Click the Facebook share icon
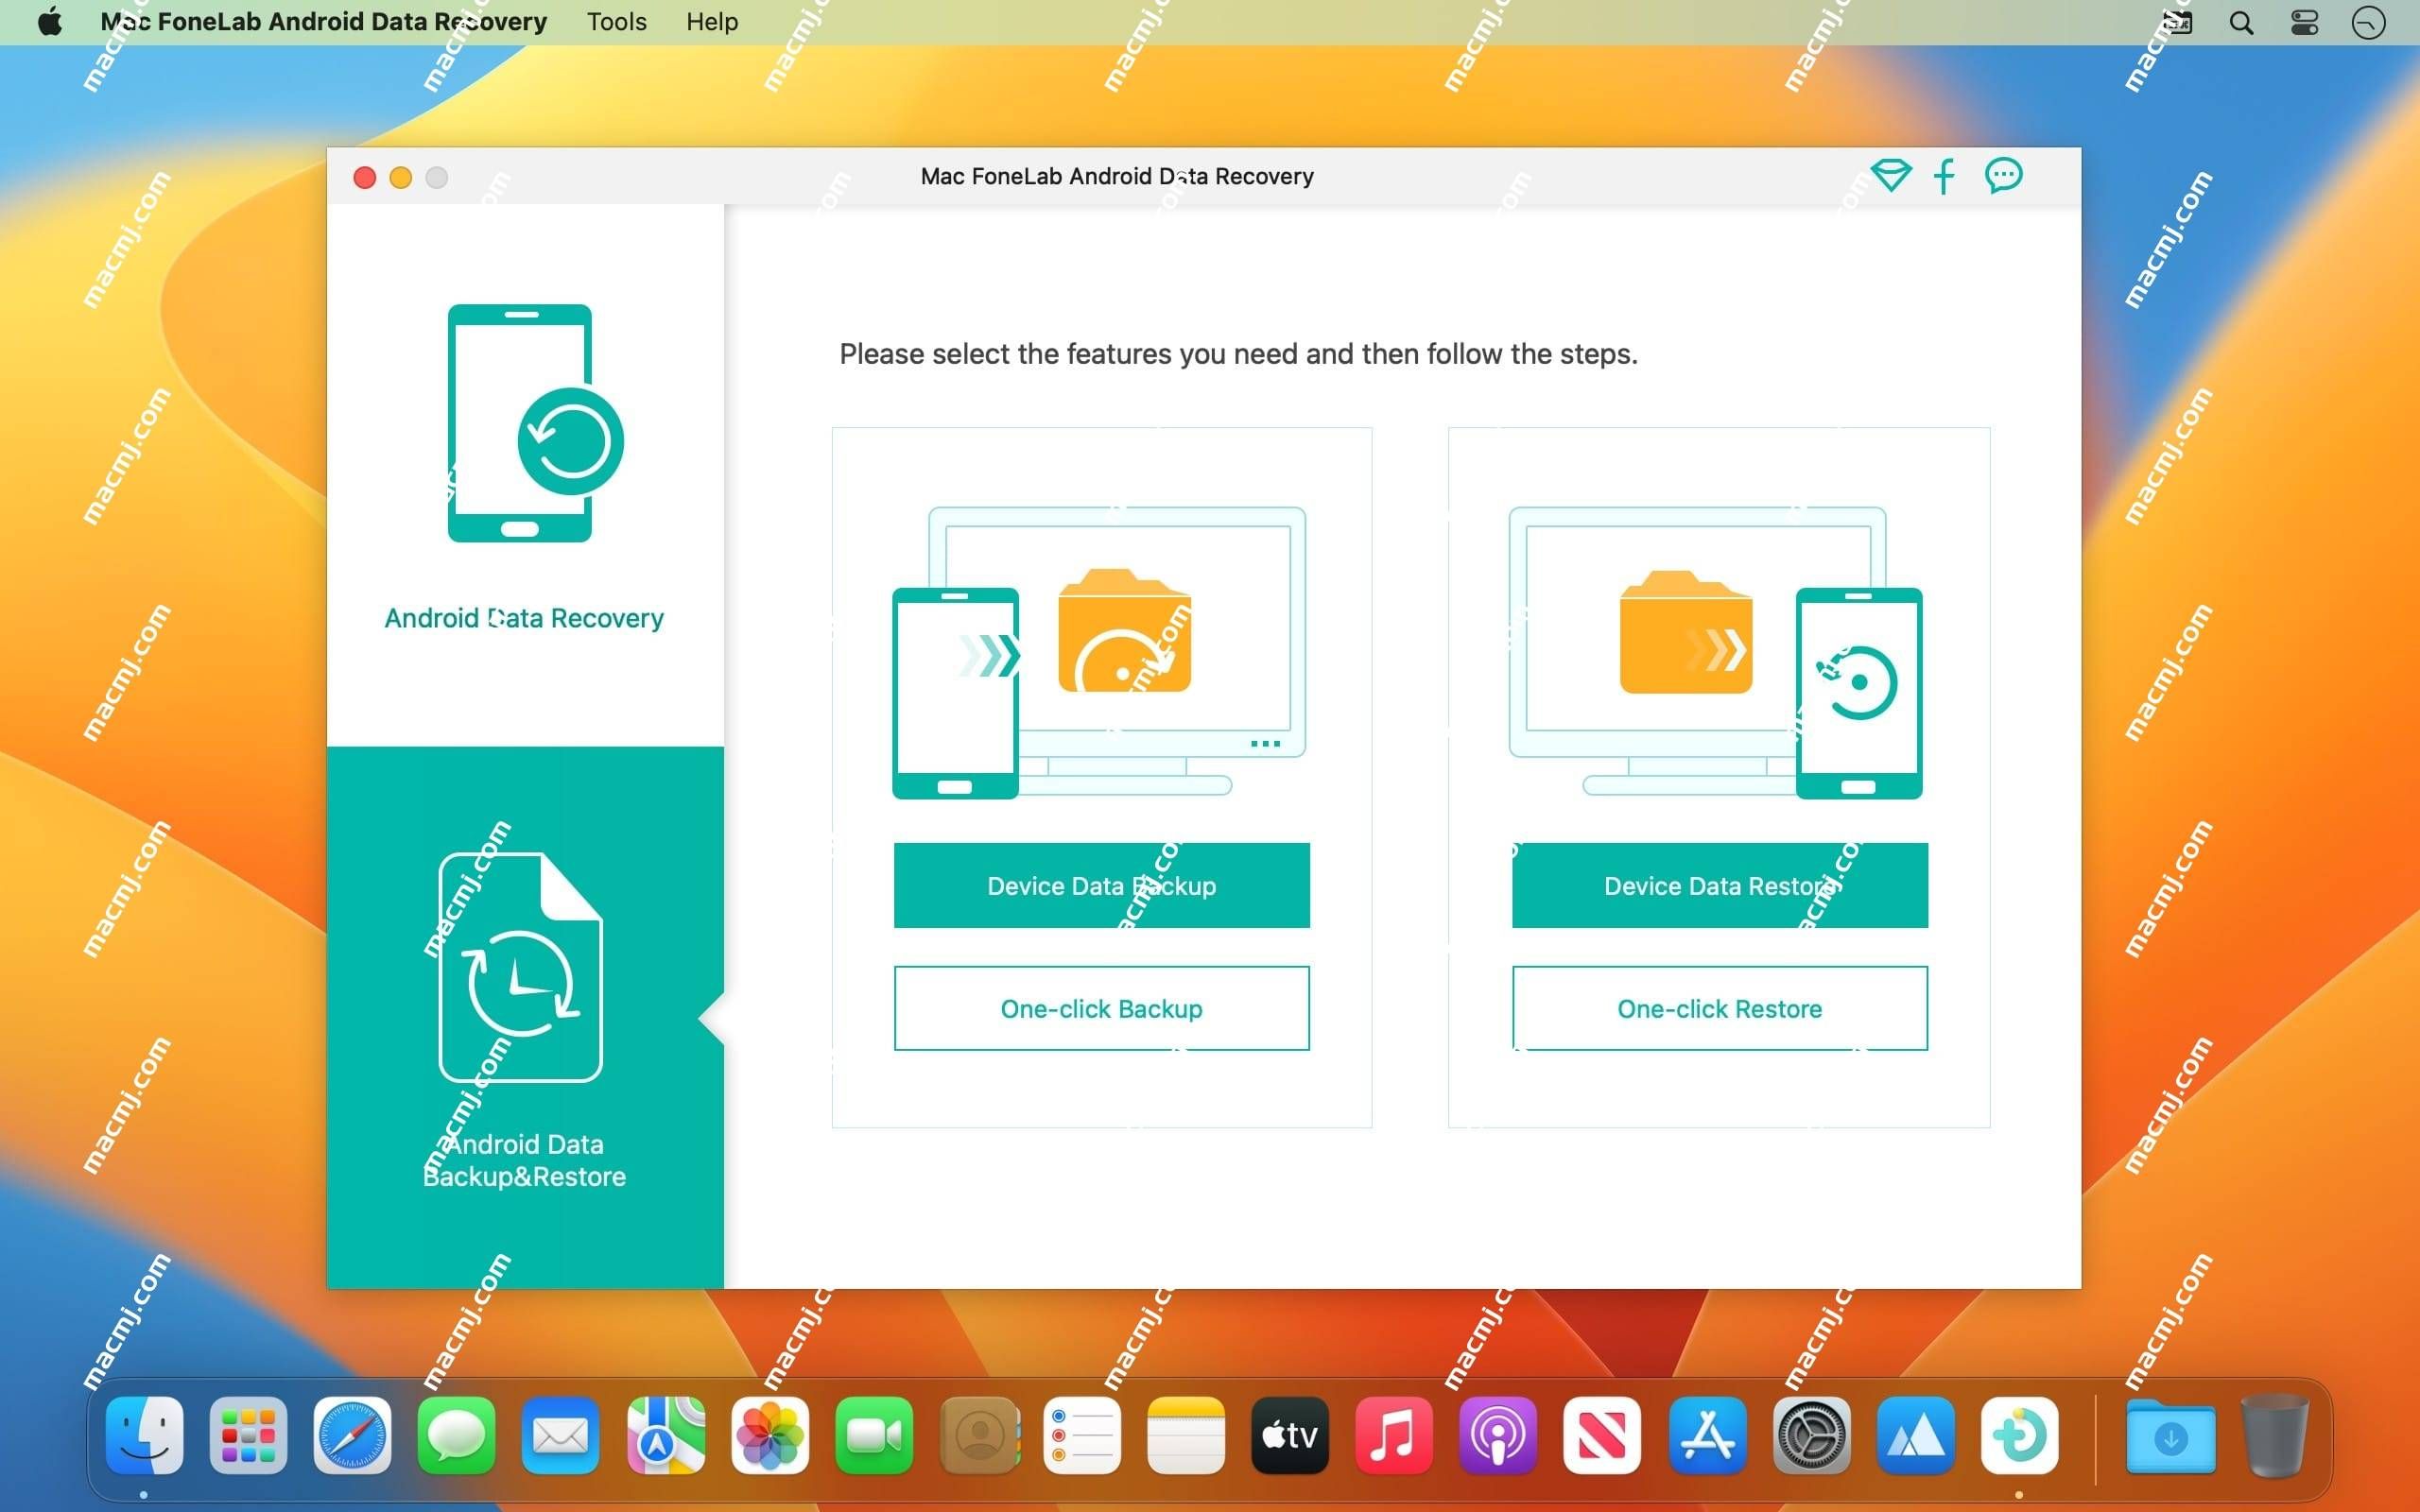 pyautogui.click(x=1945, y=174)
